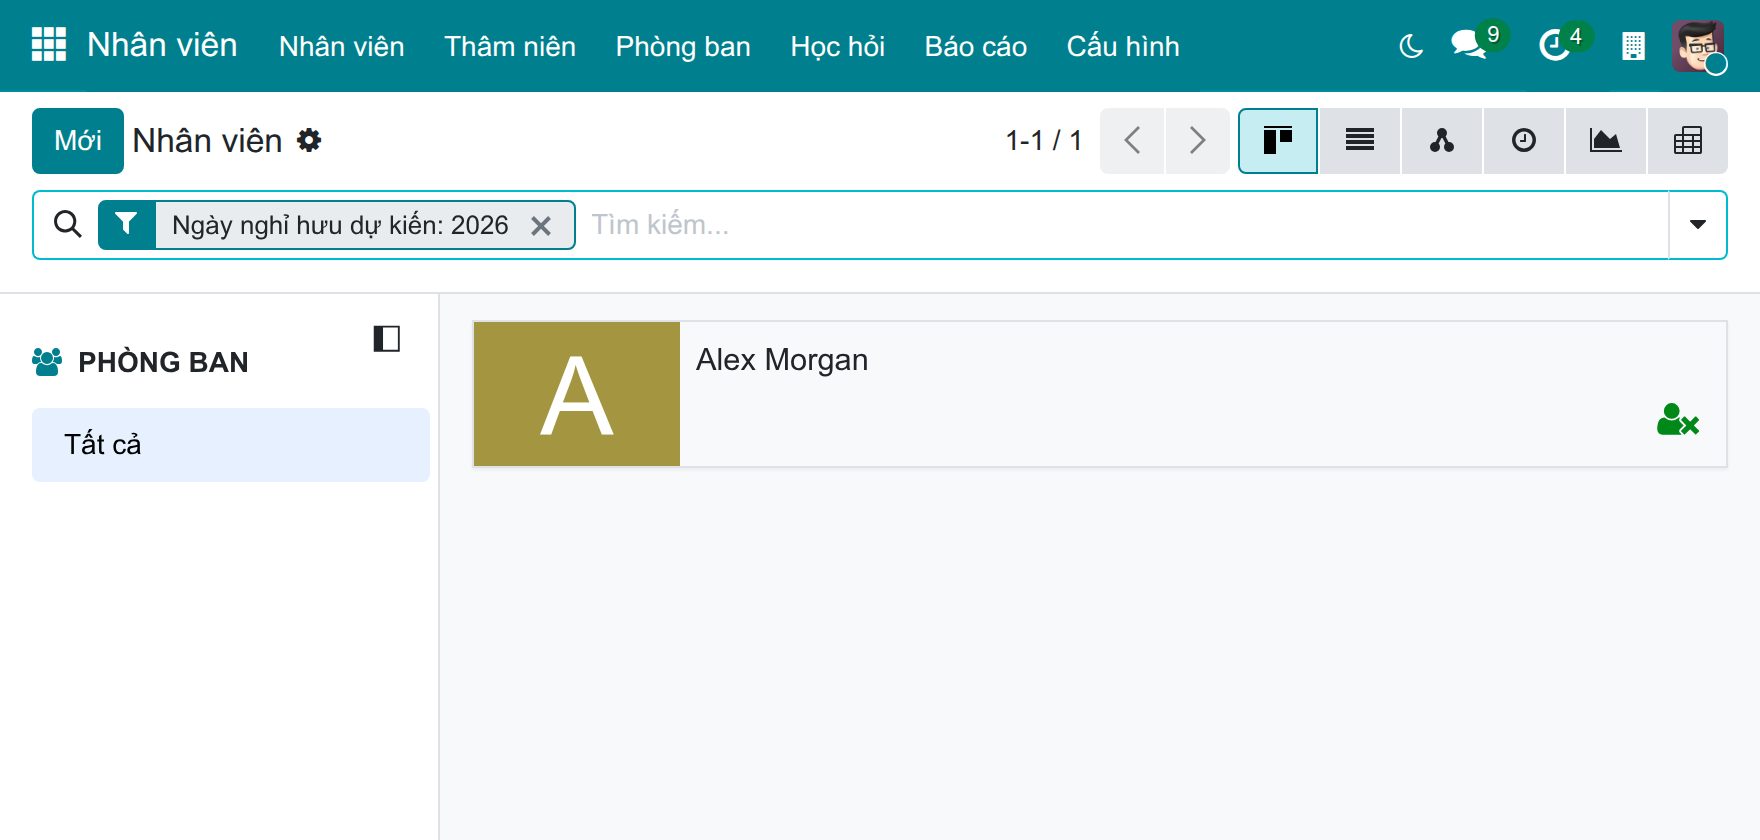Open Cấu hình menu

point(1123,46)
